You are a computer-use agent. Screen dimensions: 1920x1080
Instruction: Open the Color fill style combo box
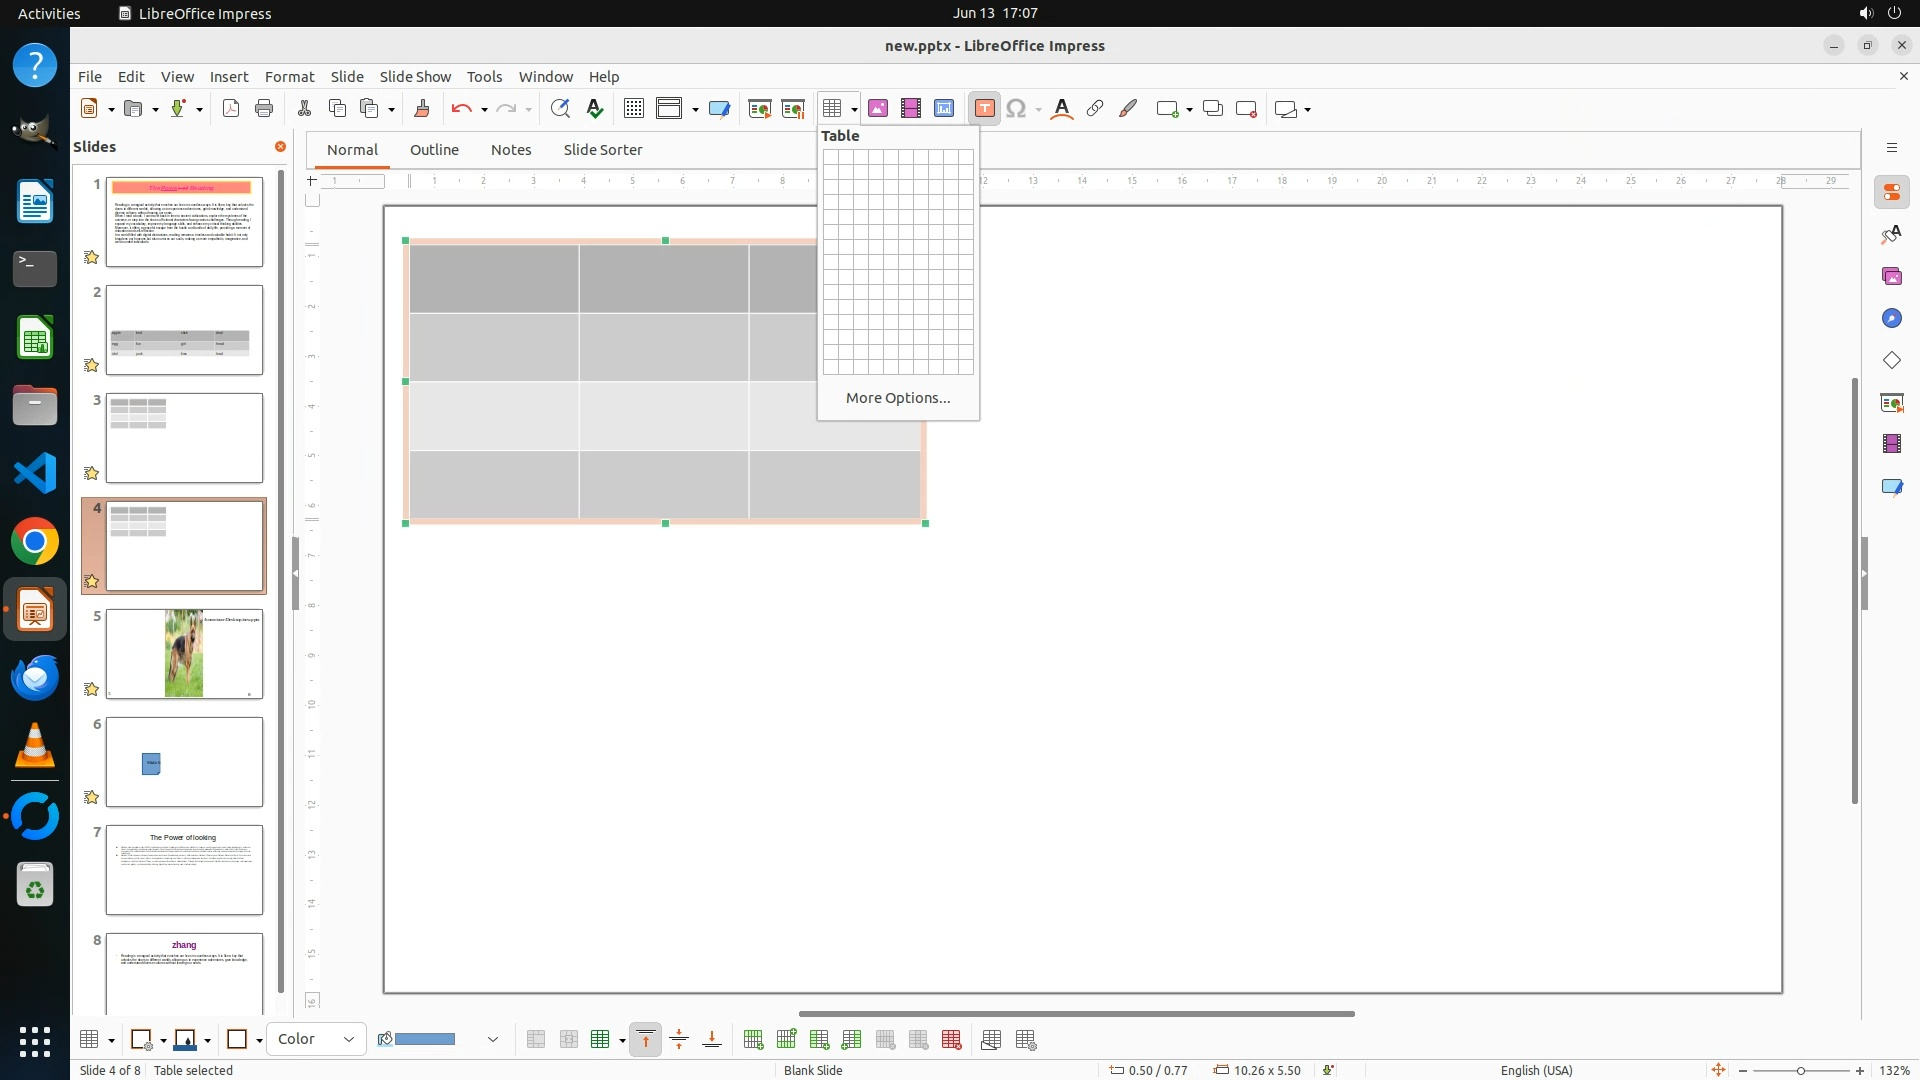click(x=316, y=1039)
